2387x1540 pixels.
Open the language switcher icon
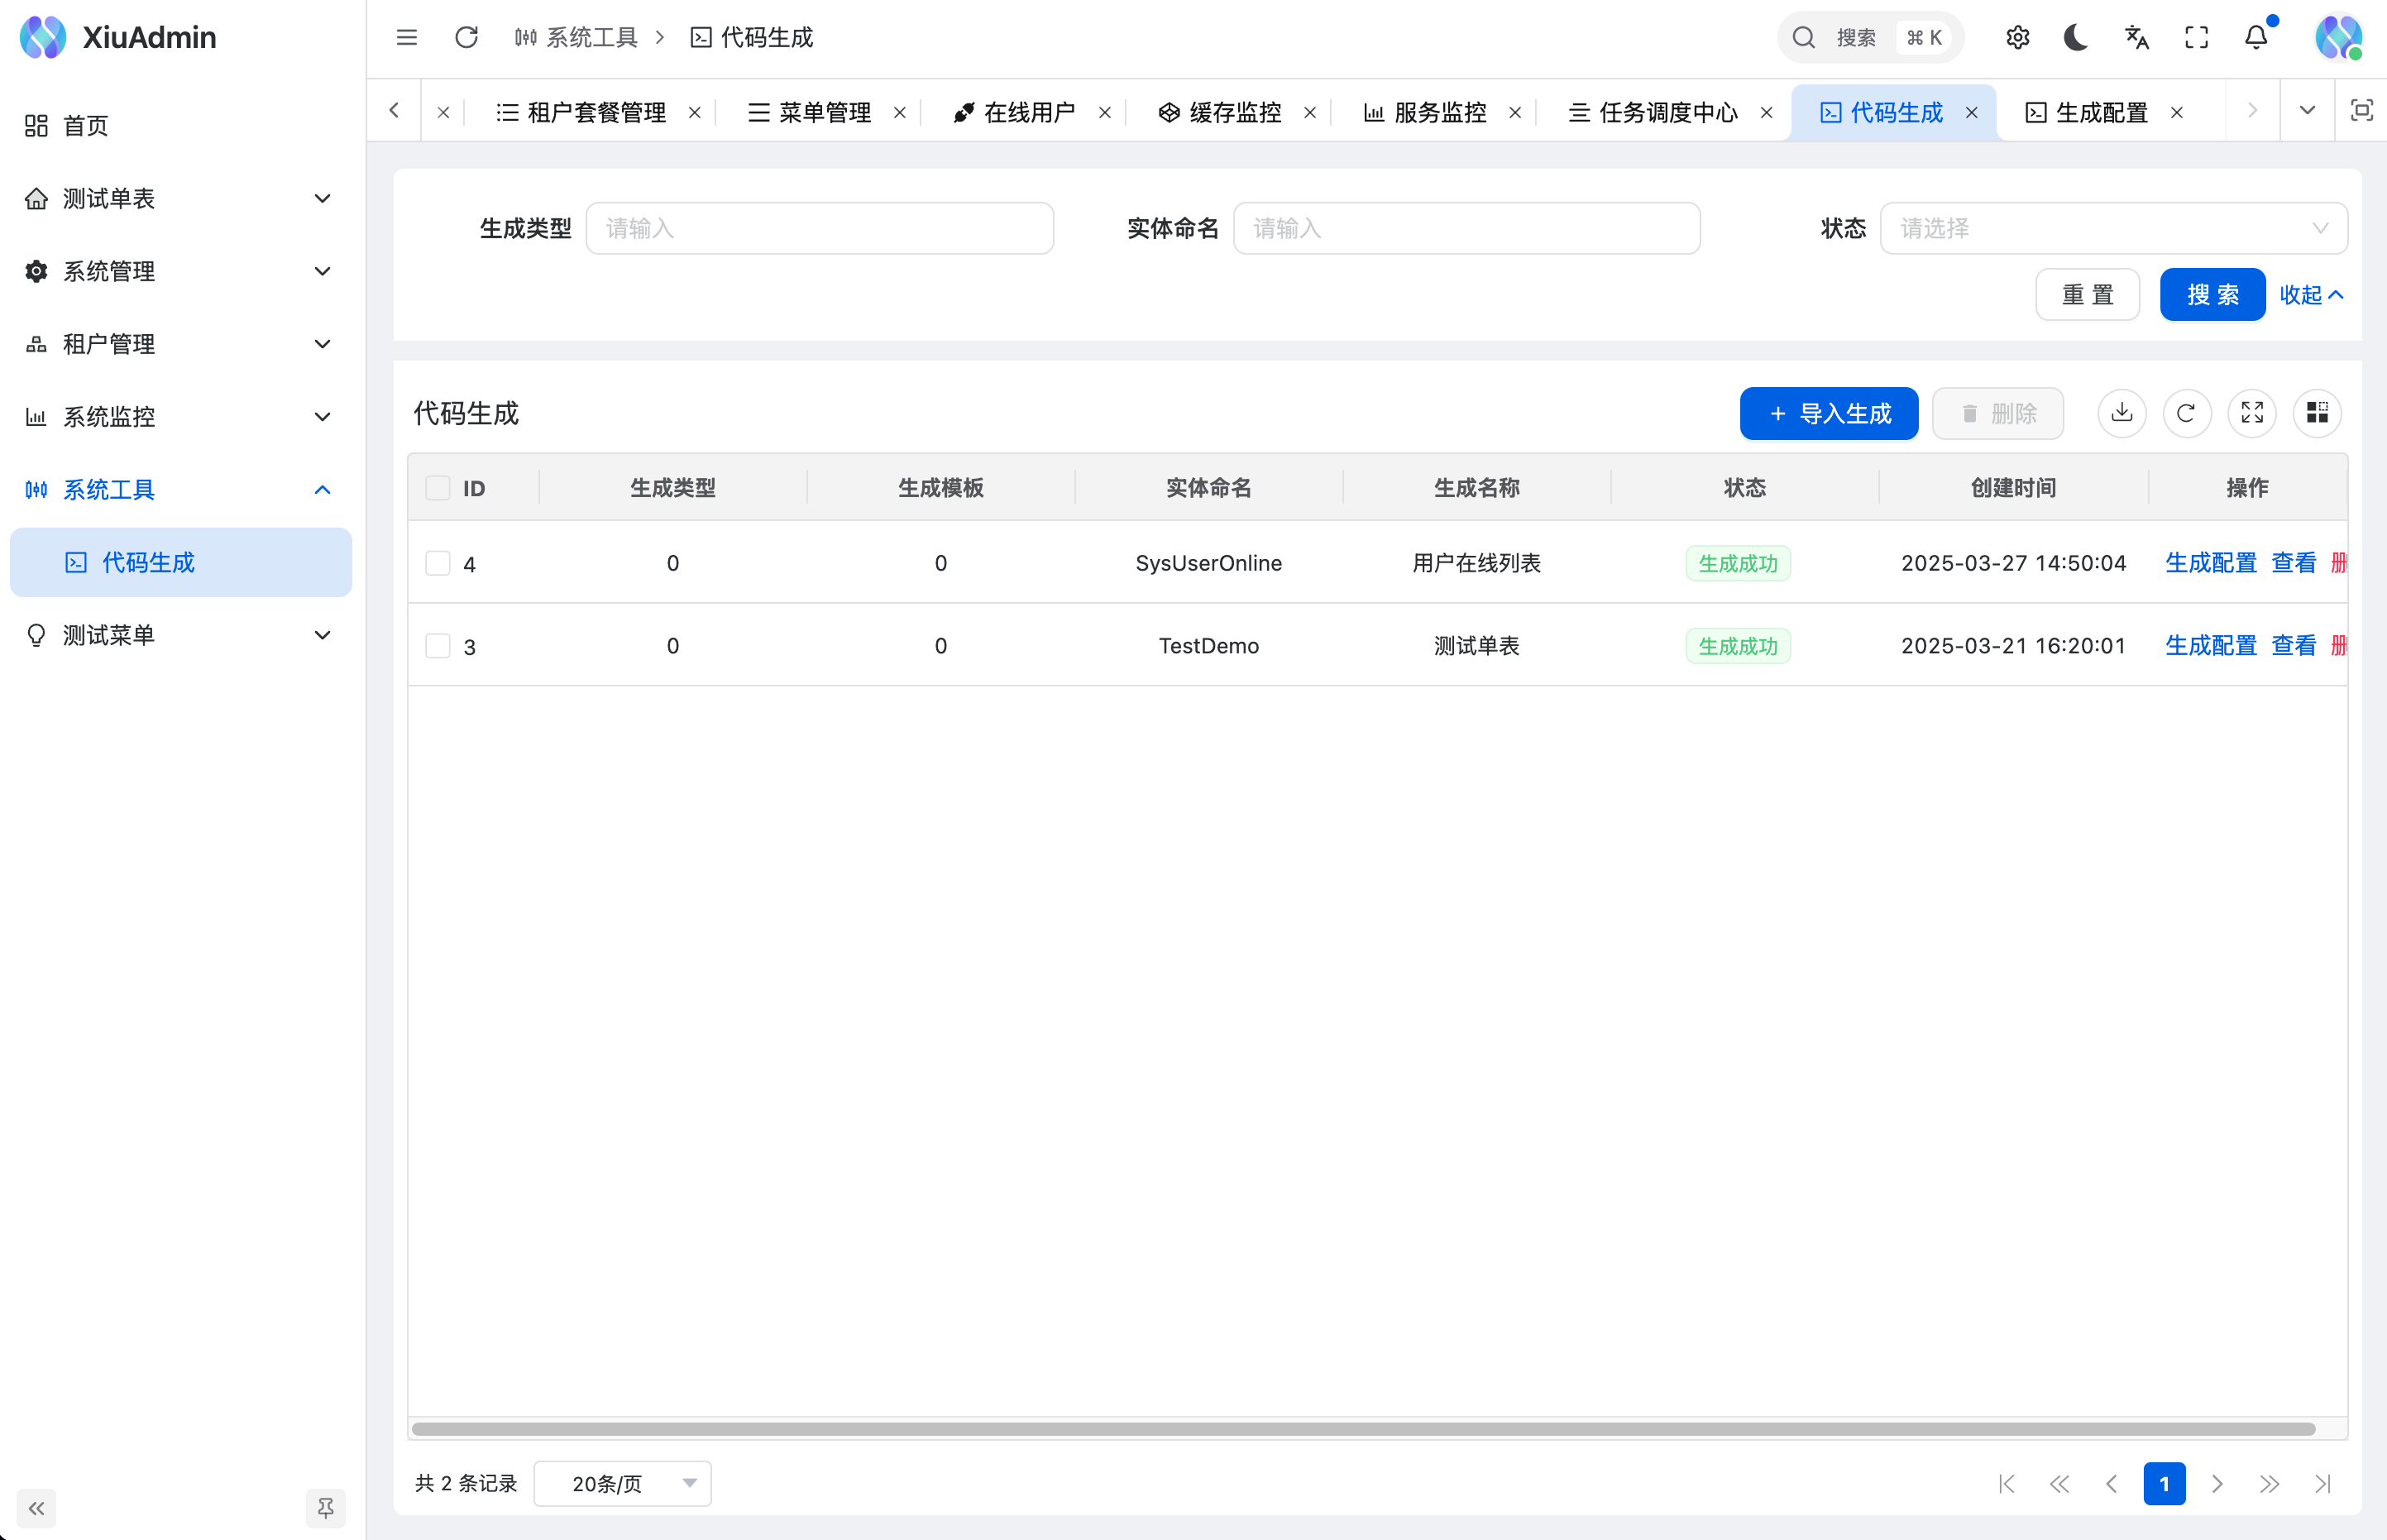click(x=2136, y=37)
